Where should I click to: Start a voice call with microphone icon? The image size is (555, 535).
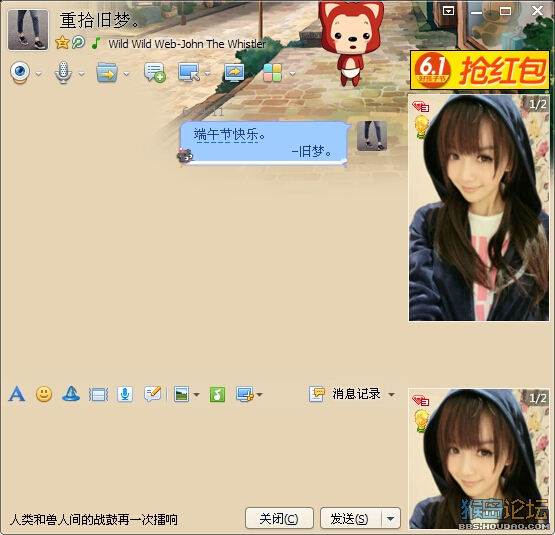(63, 73)
